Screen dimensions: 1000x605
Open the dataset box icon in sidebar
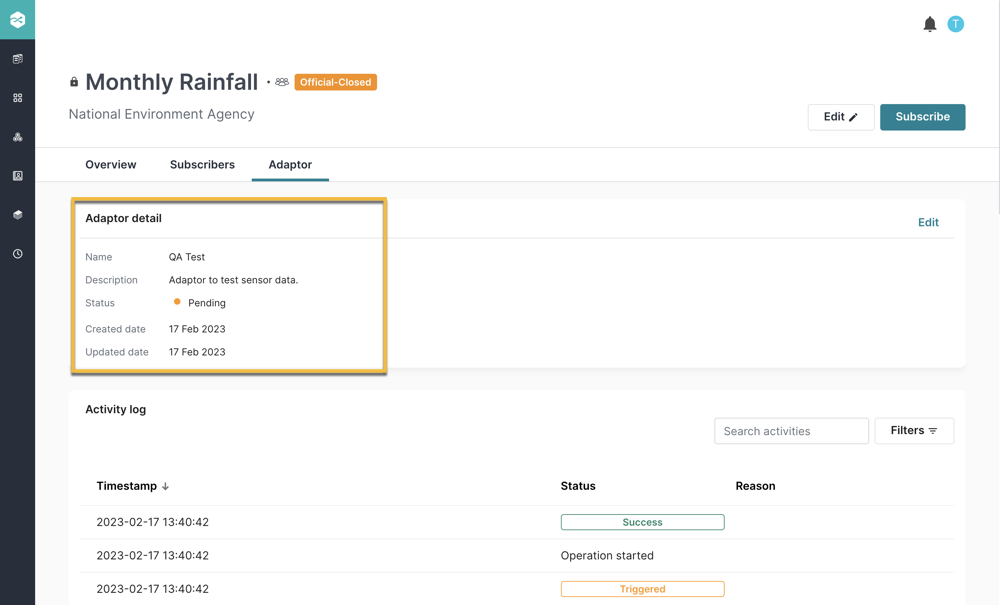pos(16,214)
